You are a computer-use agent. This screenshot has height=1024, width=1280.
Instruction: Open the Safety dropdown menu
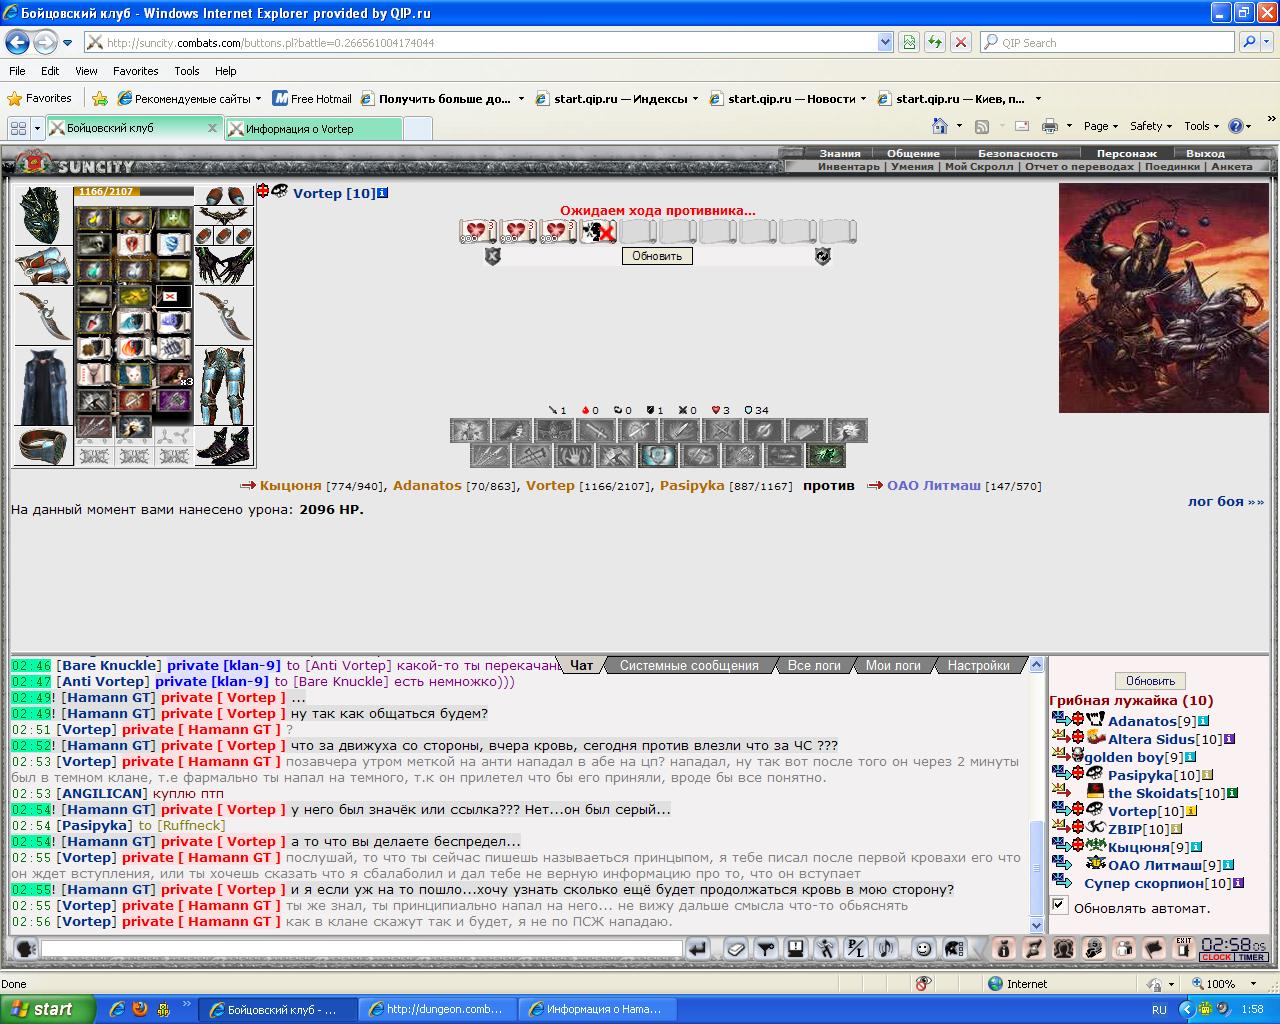click(x=1151, y=126)
